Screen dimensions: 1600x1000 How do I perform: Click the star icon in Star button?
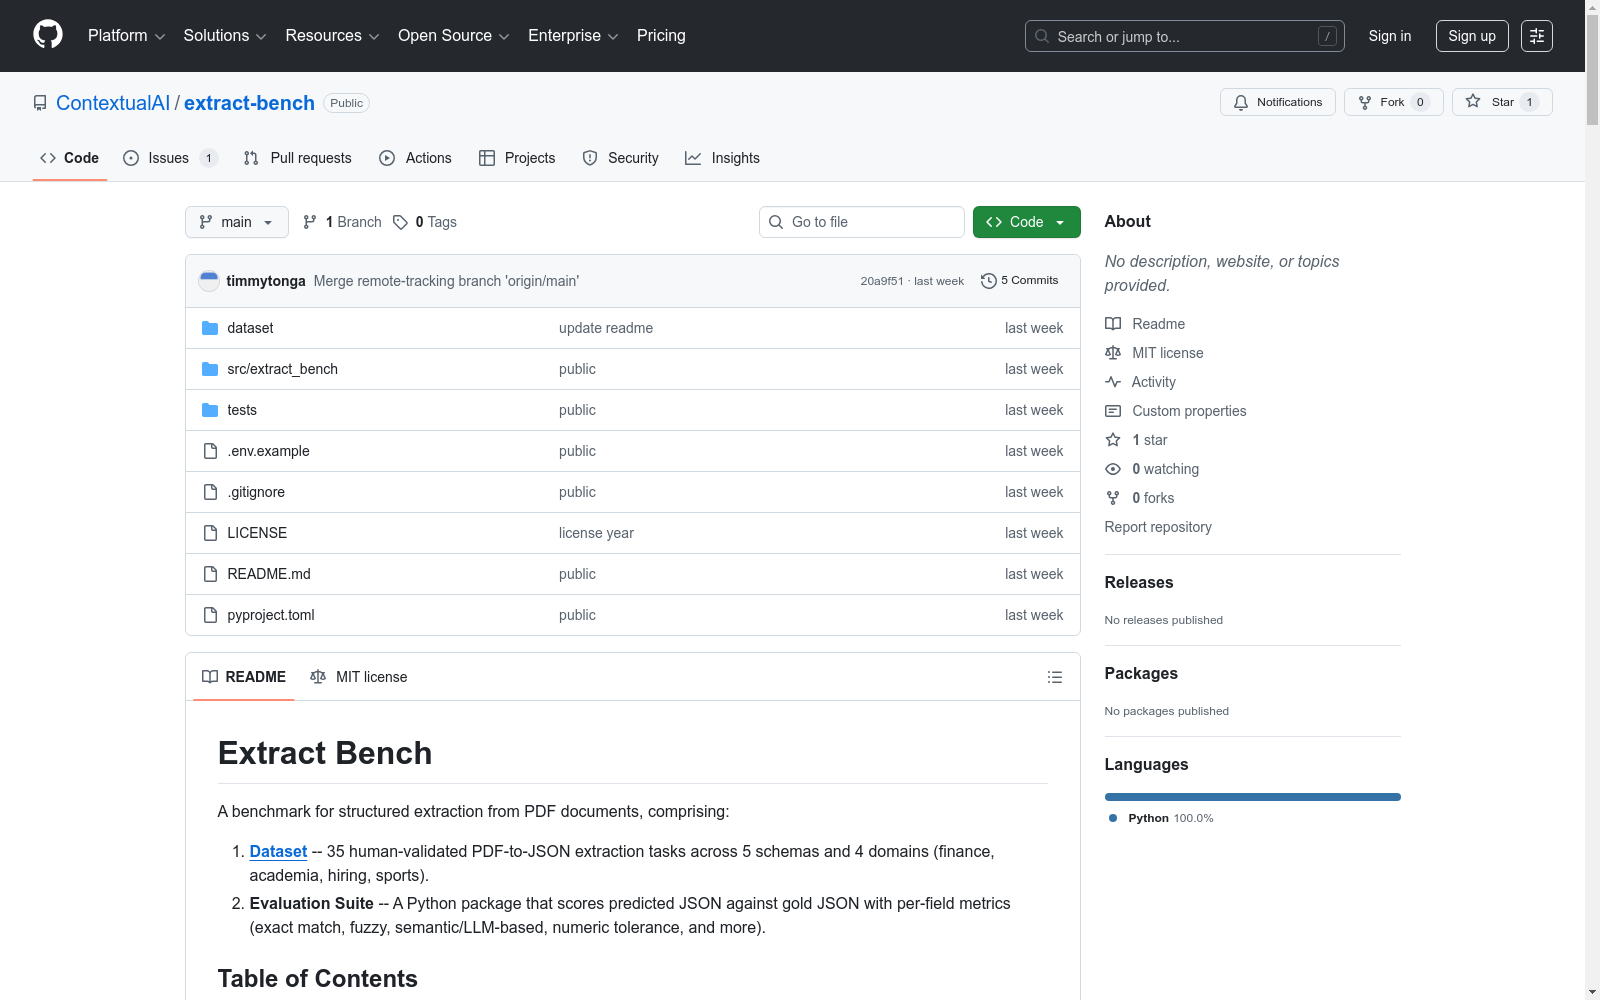tap(1473, 101)
